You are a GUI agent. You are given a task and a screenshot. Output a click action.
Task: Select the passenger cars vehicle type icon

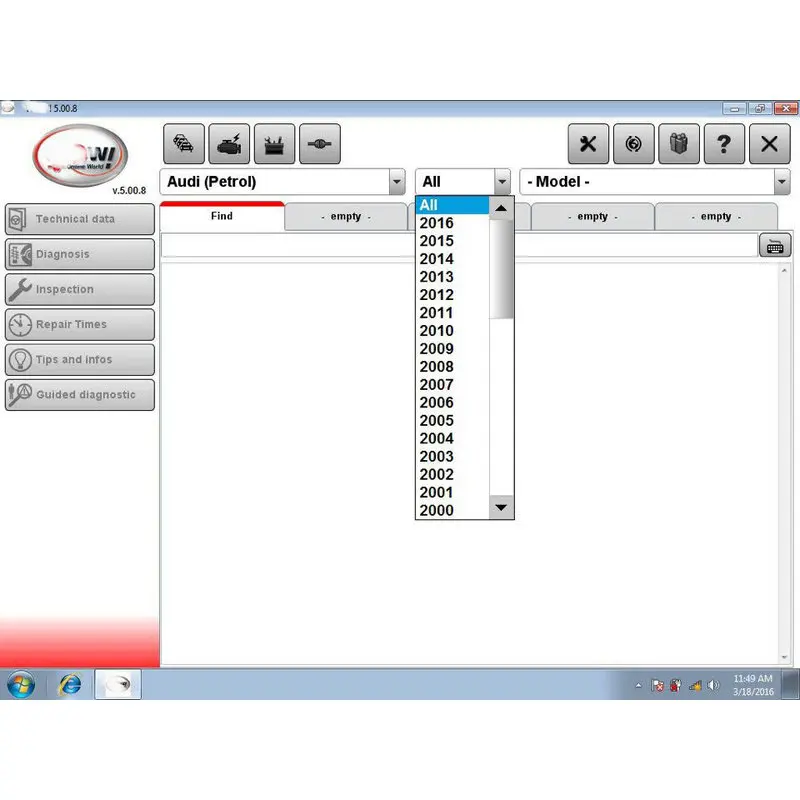184,144
